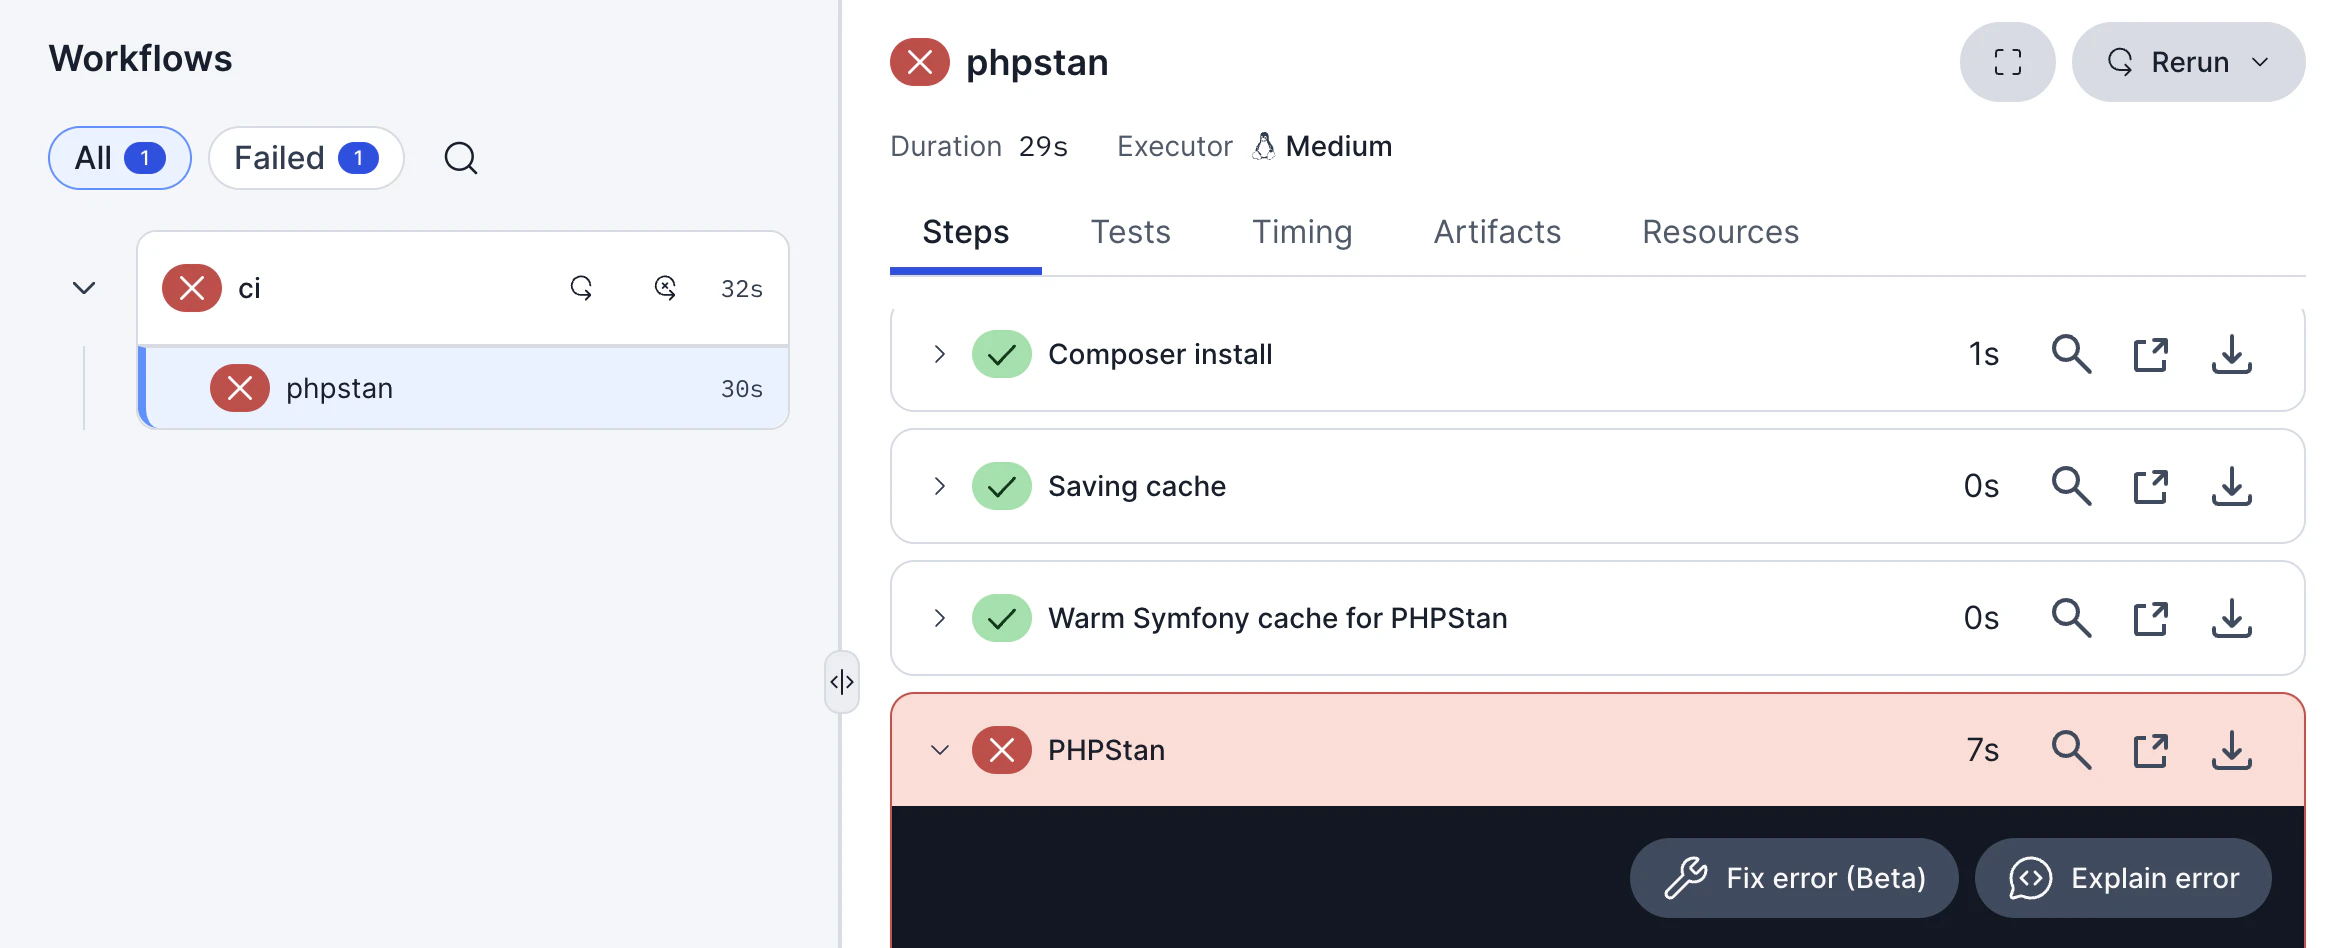Viewport: 2334px width, 948px height.
Task: Show only Failed workflows
Action: click(x=306, y=158)
